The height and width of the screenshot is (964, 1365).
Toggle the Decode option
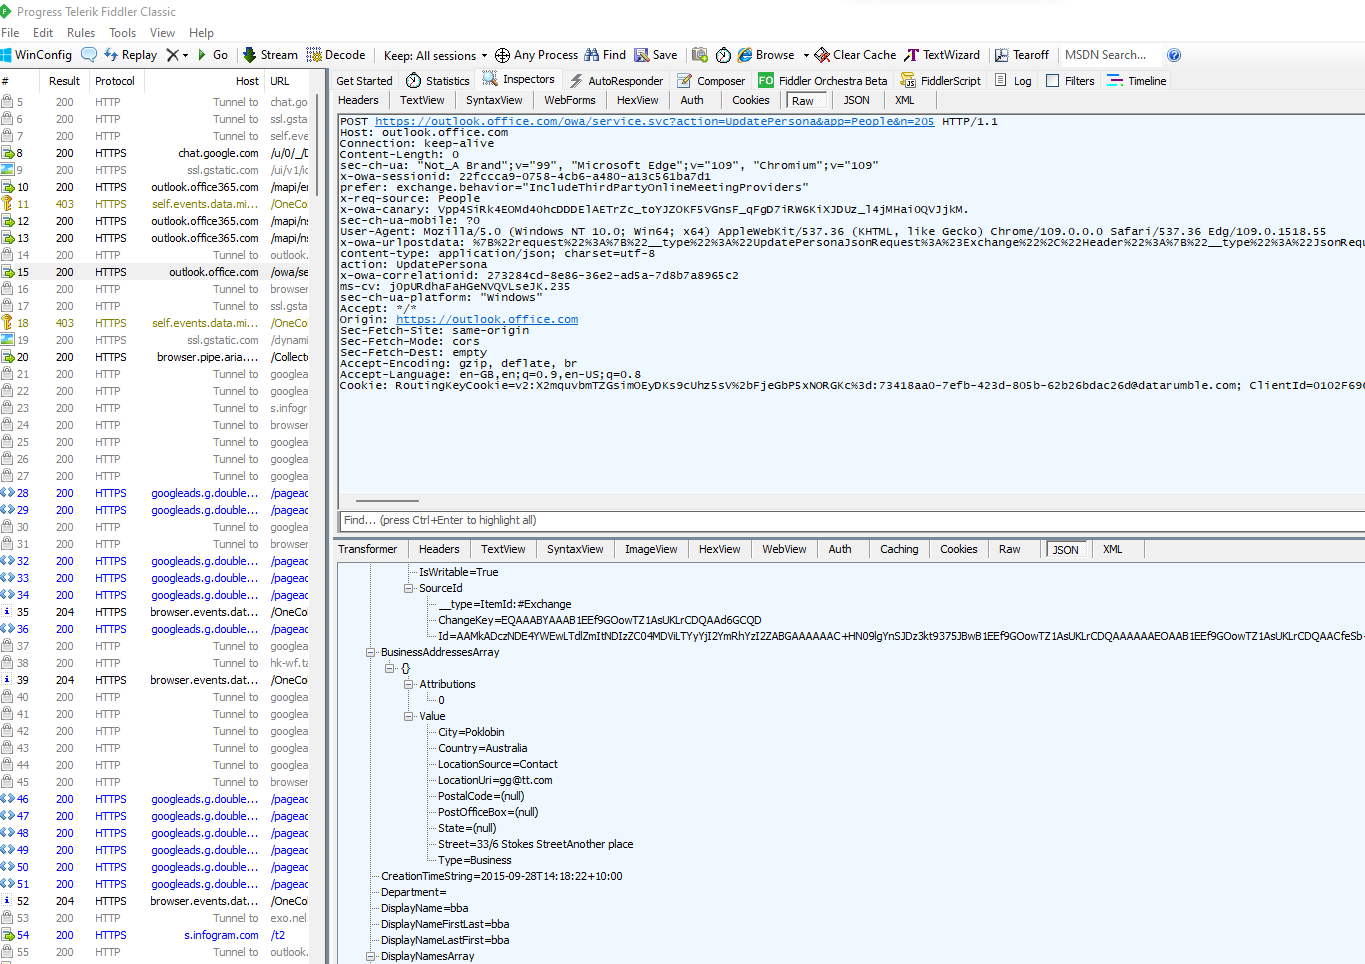point(336,55)
